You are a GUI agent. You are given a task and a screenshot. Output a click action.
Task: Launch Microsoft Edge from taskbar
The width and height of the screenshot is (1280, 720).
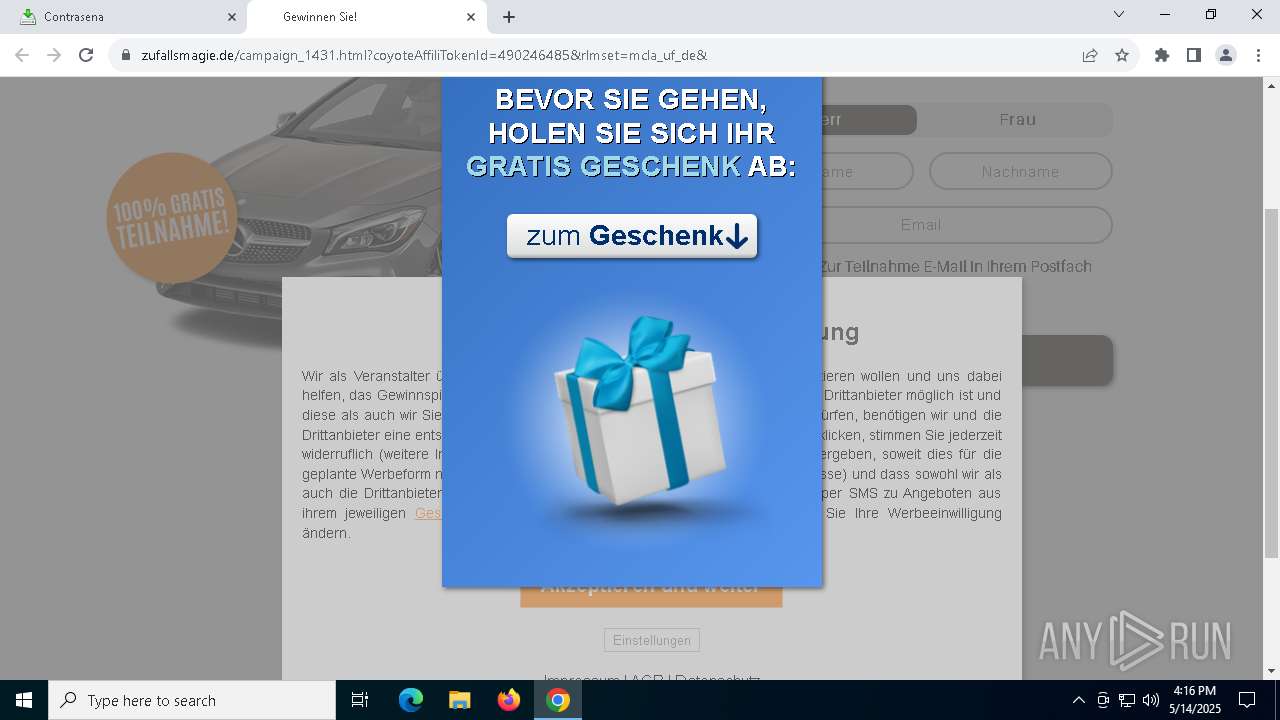tap(411, 700)
